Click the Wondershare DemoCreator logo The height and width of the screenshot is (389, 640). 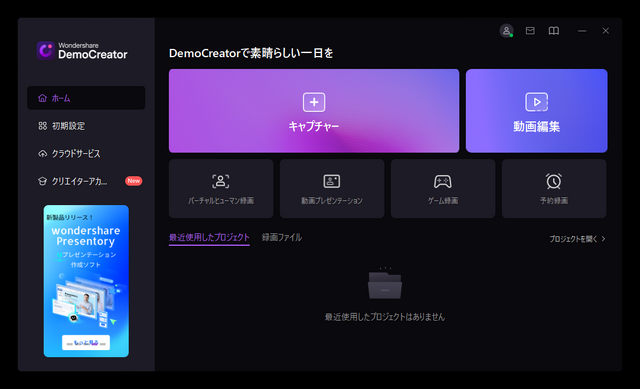click(x=82, y=51)
